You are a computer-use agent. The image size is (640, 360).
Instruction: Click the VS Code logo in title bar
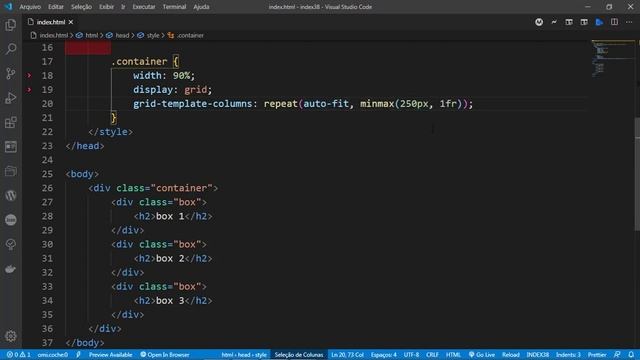(9, 7)
